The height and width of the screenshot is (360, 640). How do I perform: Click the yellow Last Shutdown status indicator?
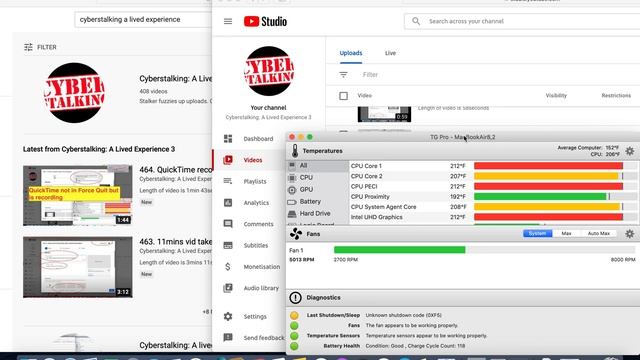click(294, 315)
